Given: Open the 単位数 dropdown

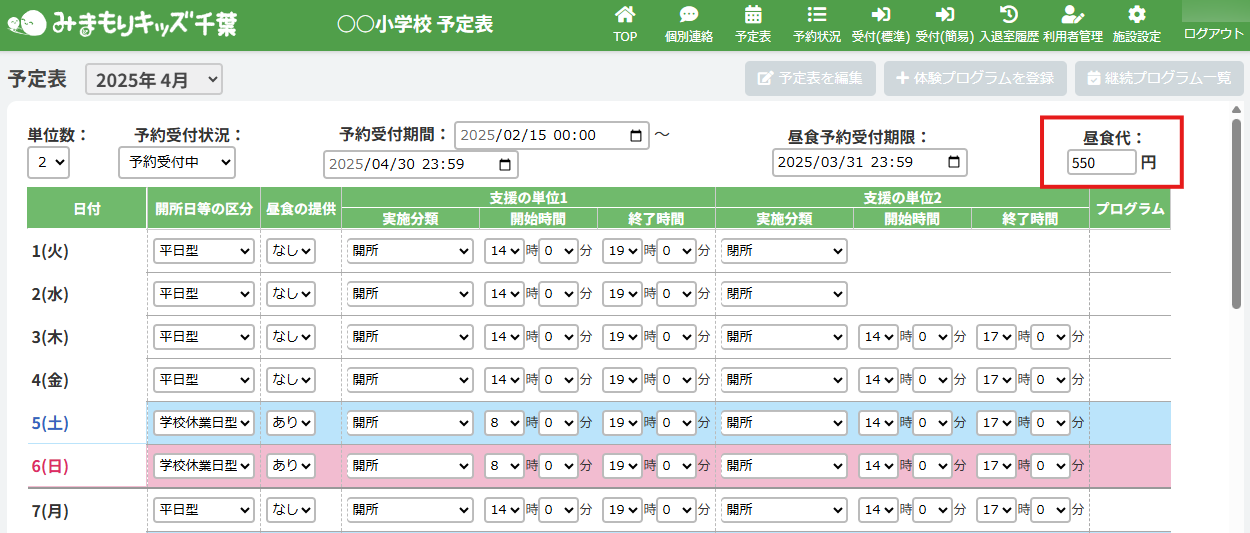Looking at the screenshot, I should pos(48,162).
